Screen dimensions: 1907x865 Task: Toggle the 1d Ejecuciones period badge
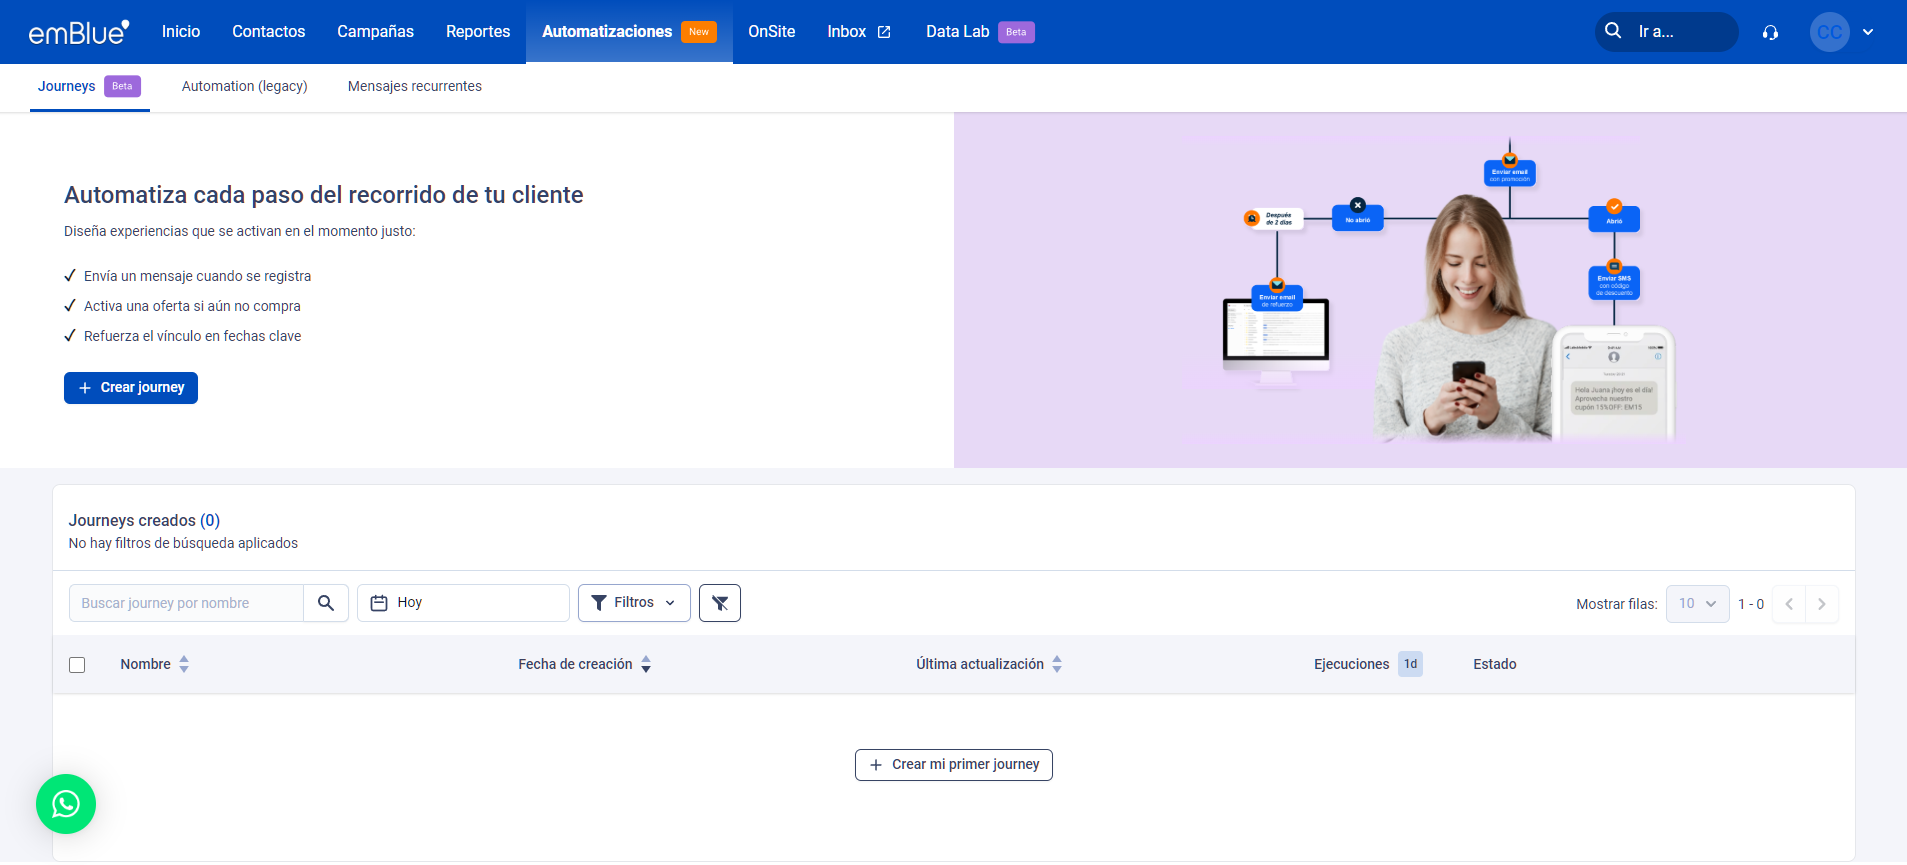[1410, 664]
